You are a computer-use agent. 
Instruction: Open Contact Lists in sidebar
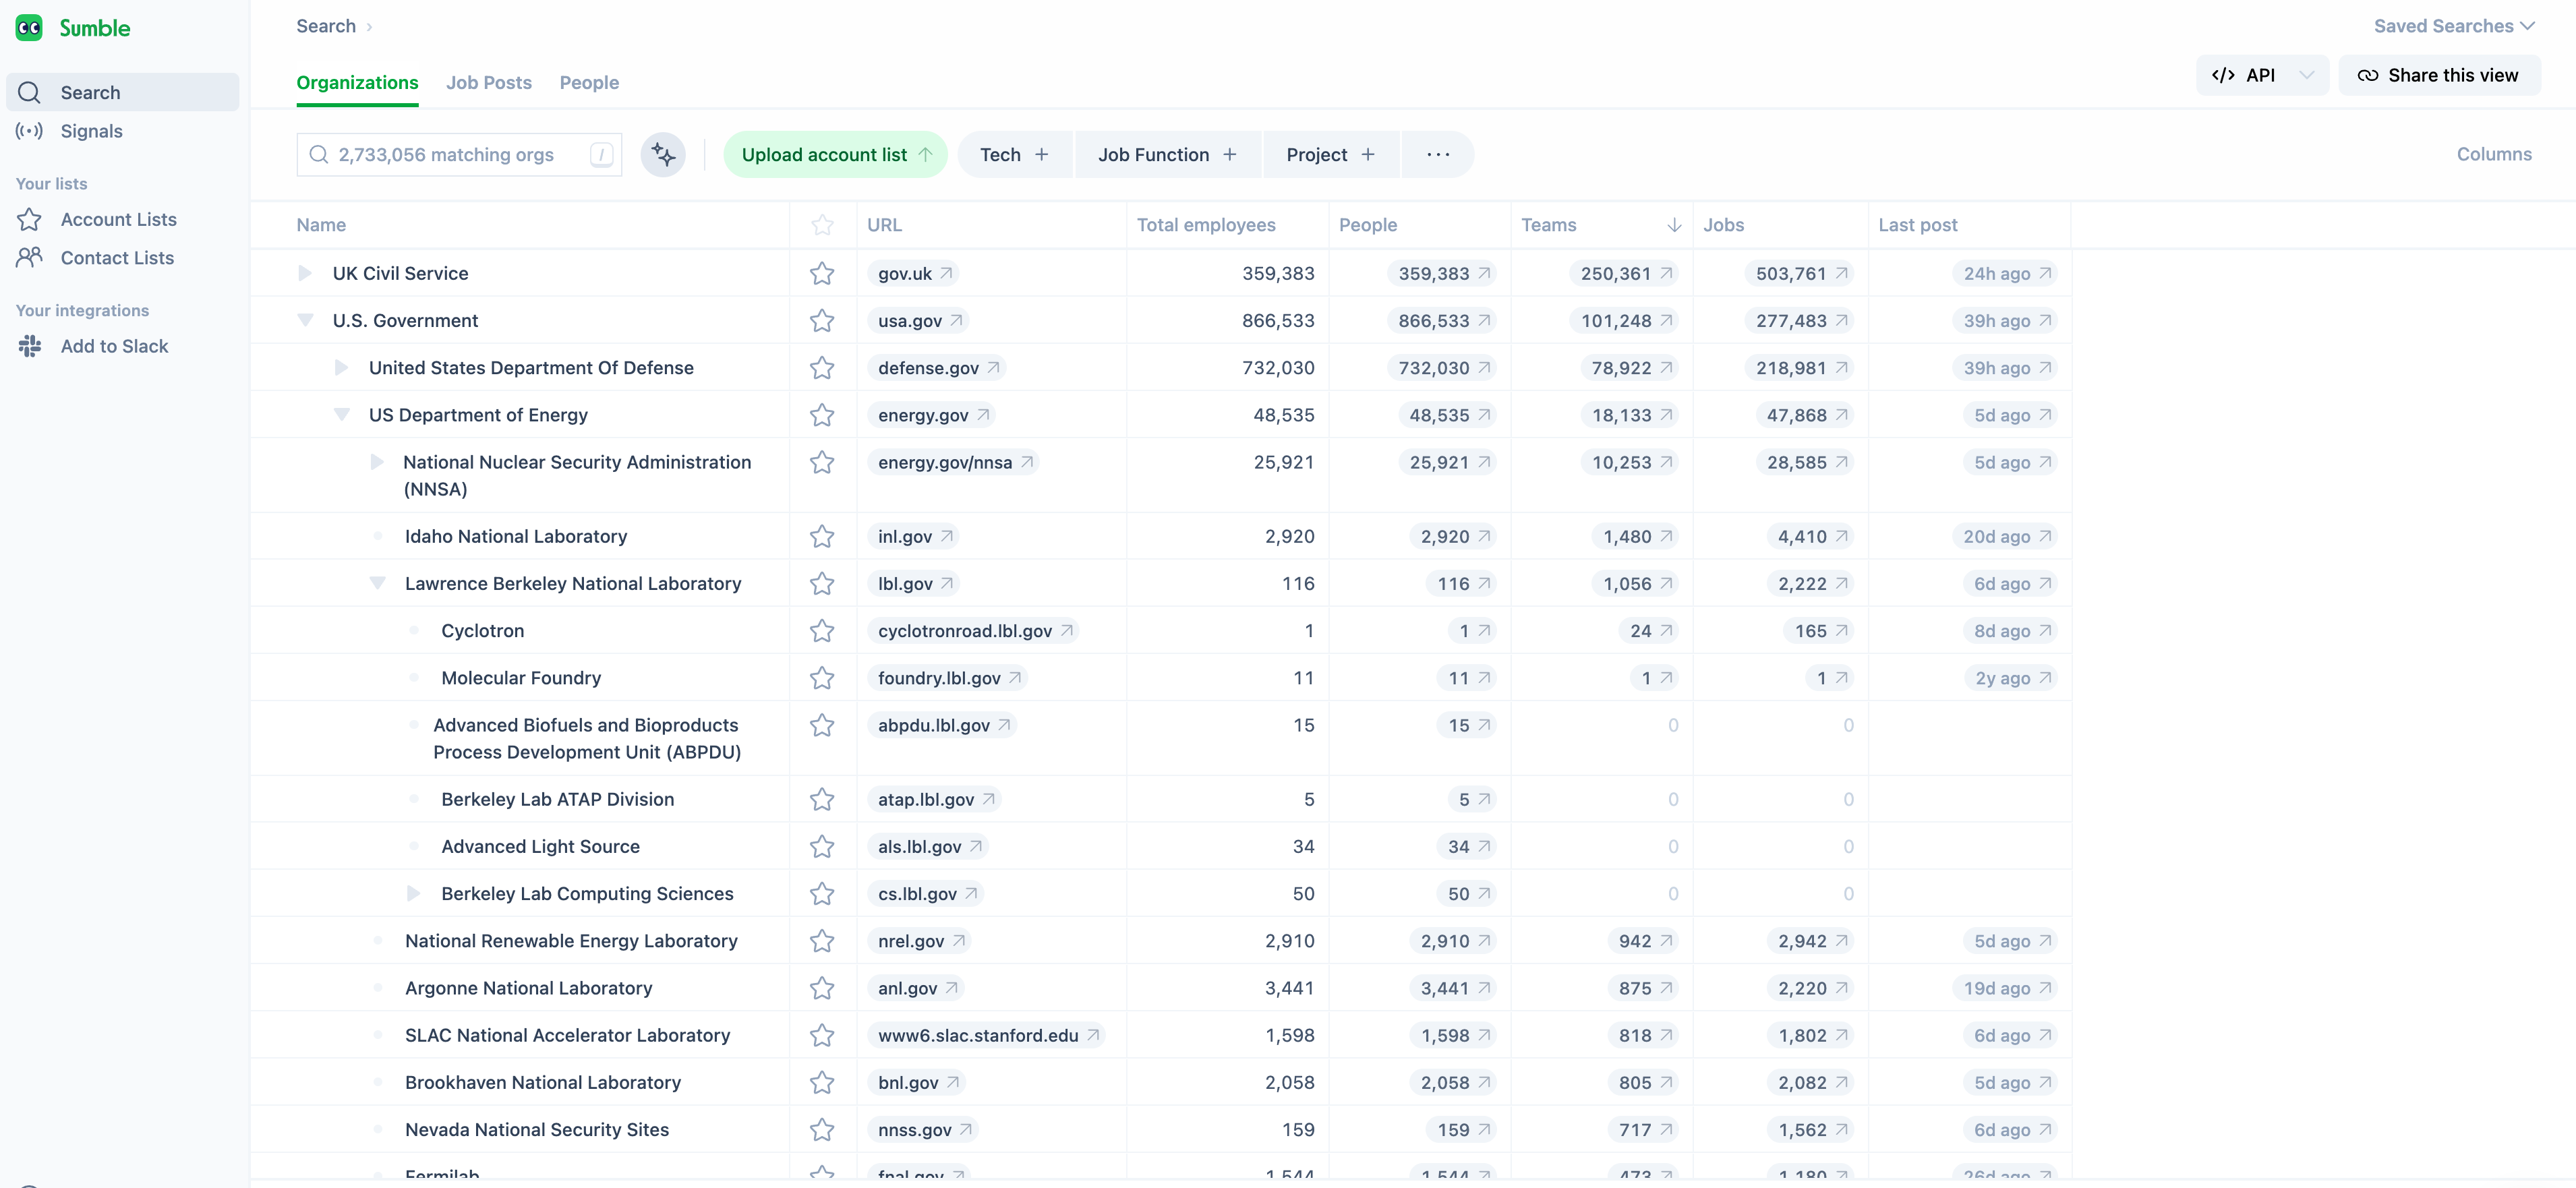pos(117,258)
